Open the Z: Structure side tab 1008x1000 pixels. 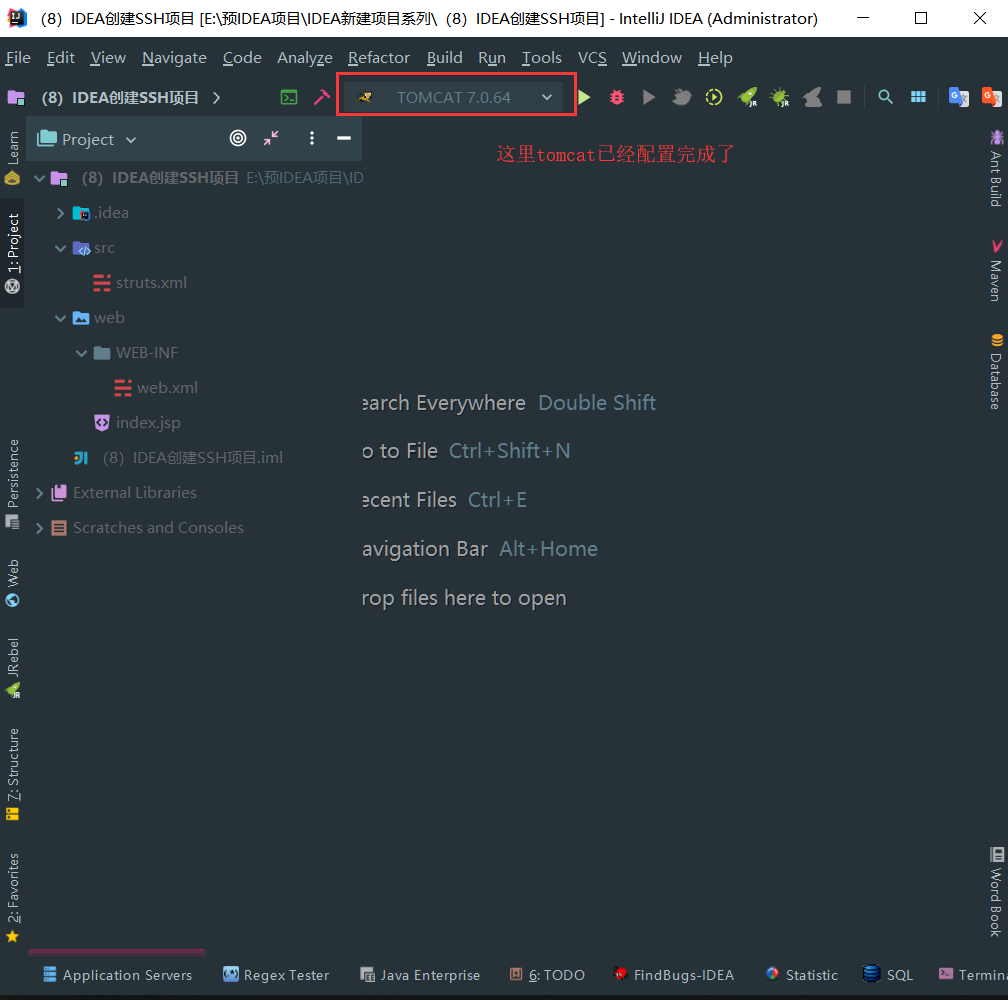point(12,774)
